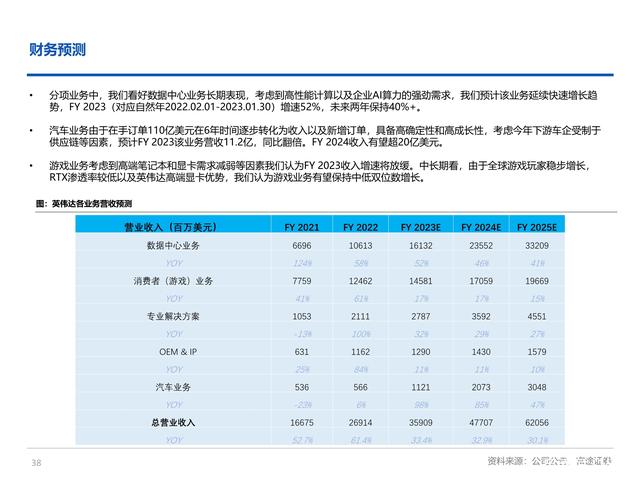Select the FY 2021 column header
This screenshot has width=640, height=480.
(302, 227)
